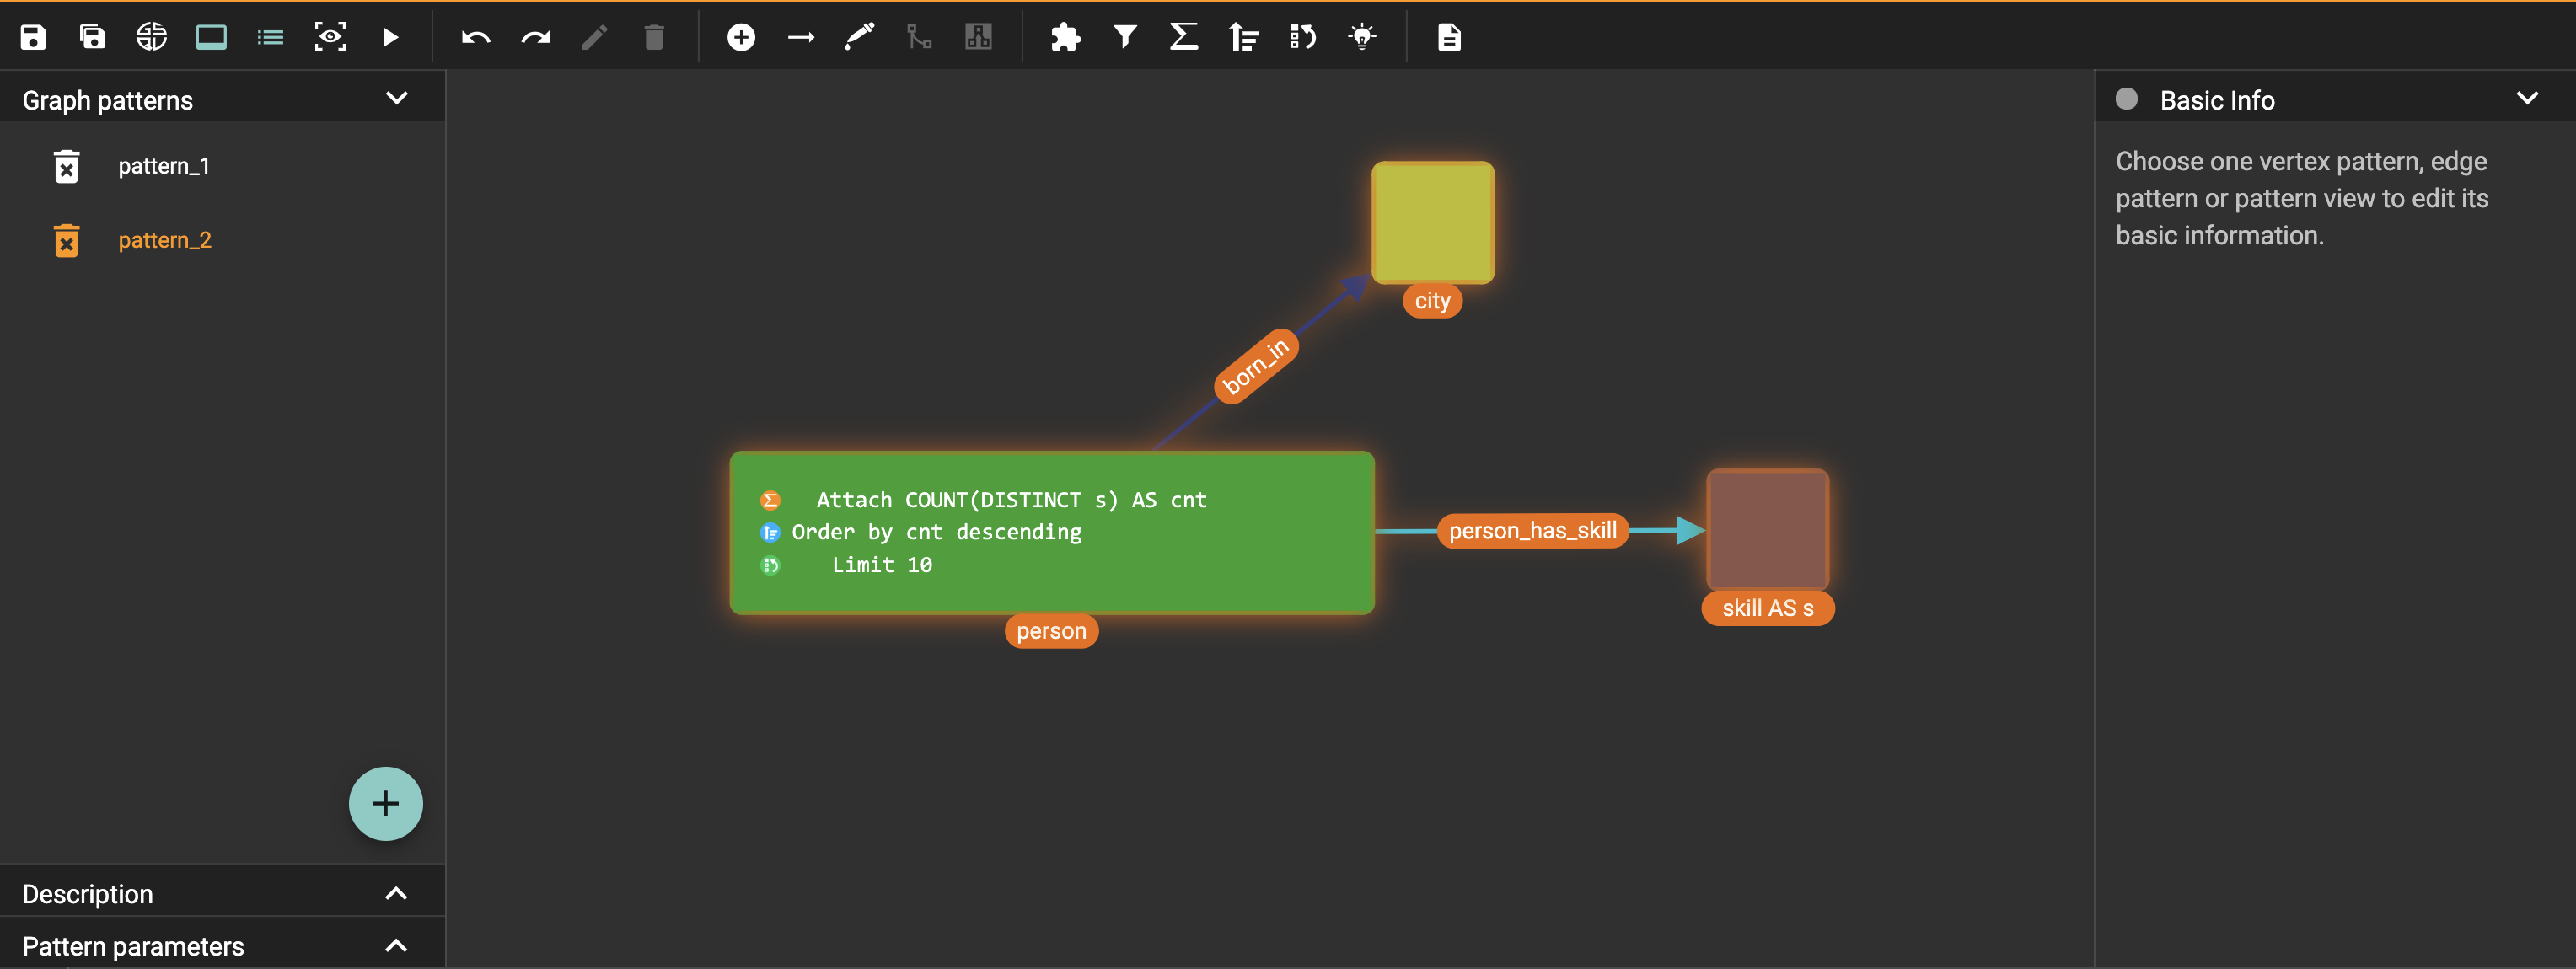Expand the Pattern parameters section
The height and width of the screenshot is (969, 2576).
[396, 946]
